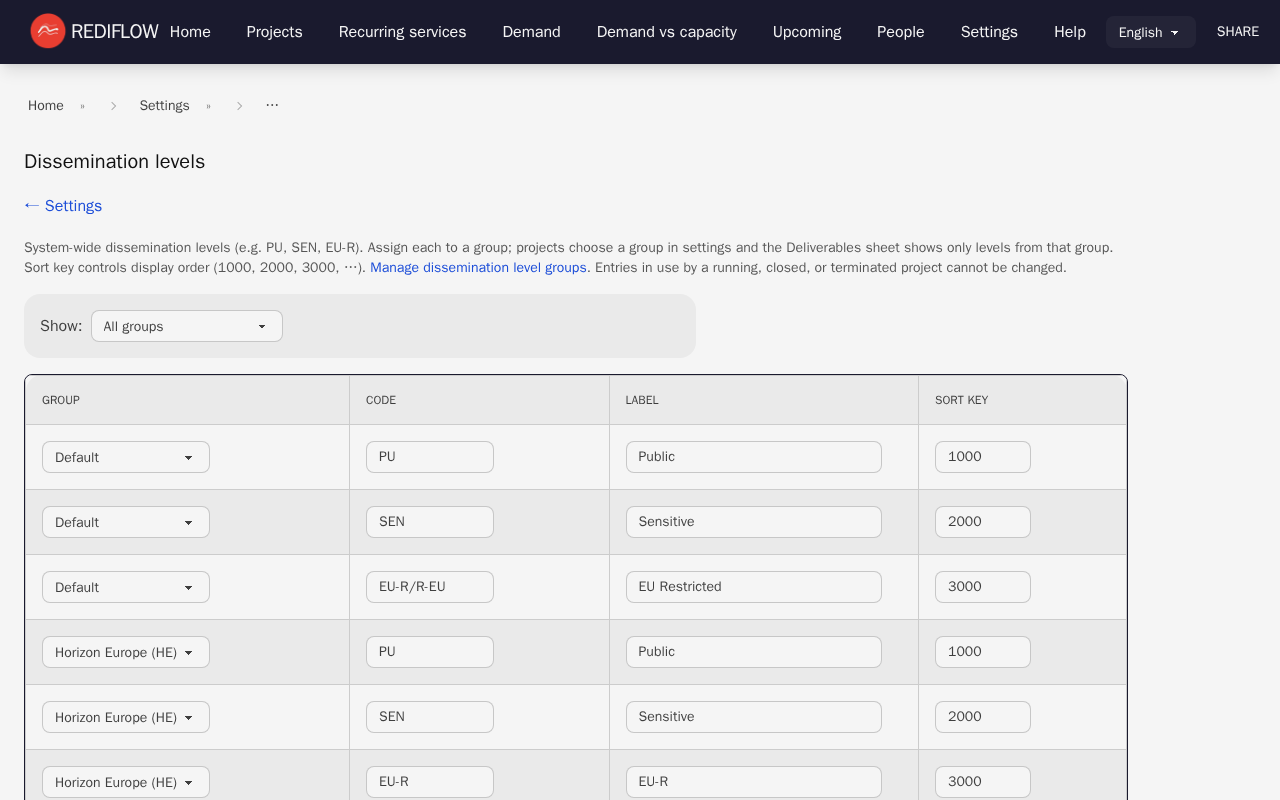
Task: Open group dropdown for Sensitive Default row
Action: pyautogui.click(x=126, y=522)
